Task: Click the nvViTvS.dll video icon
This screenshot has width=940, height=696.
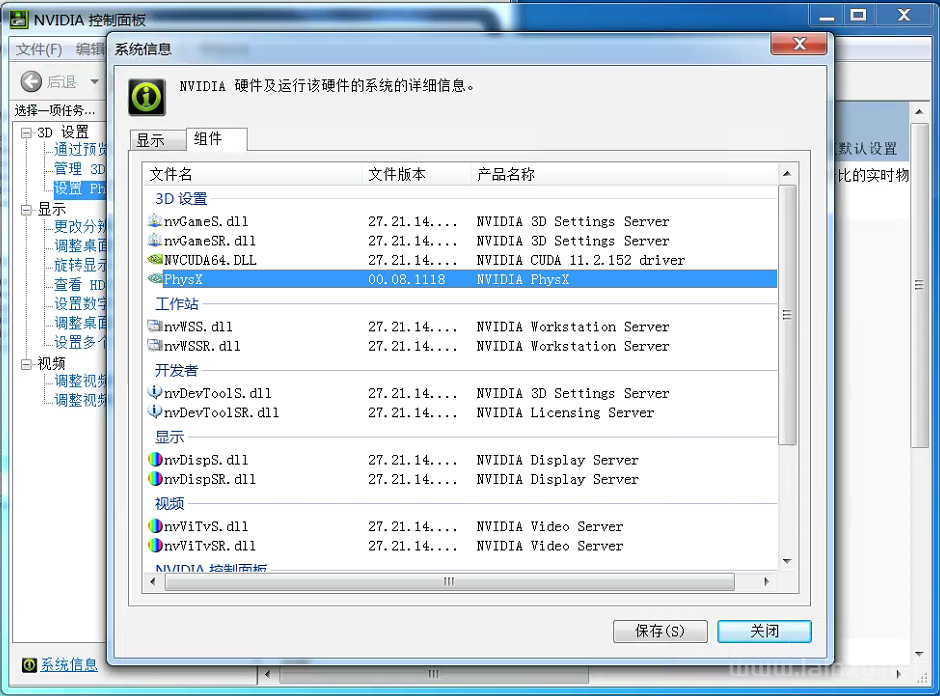Action: tap(155, 526)
